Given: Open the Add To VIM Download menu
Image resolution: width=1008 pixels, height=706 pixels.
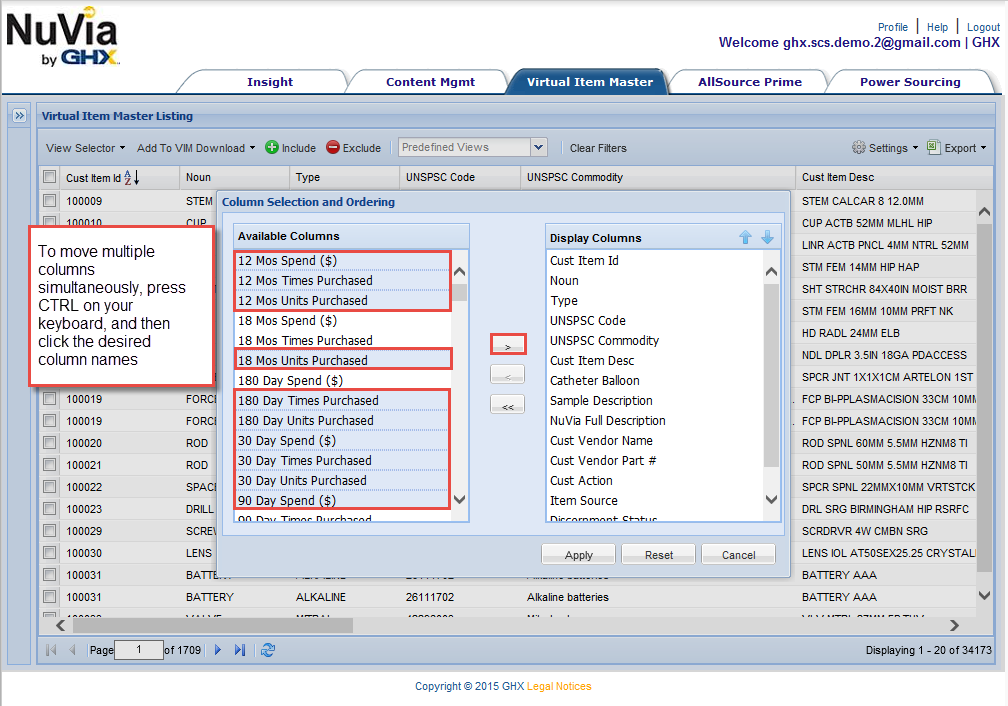Looking at the screenshot, I should click(x=196, y=148).
